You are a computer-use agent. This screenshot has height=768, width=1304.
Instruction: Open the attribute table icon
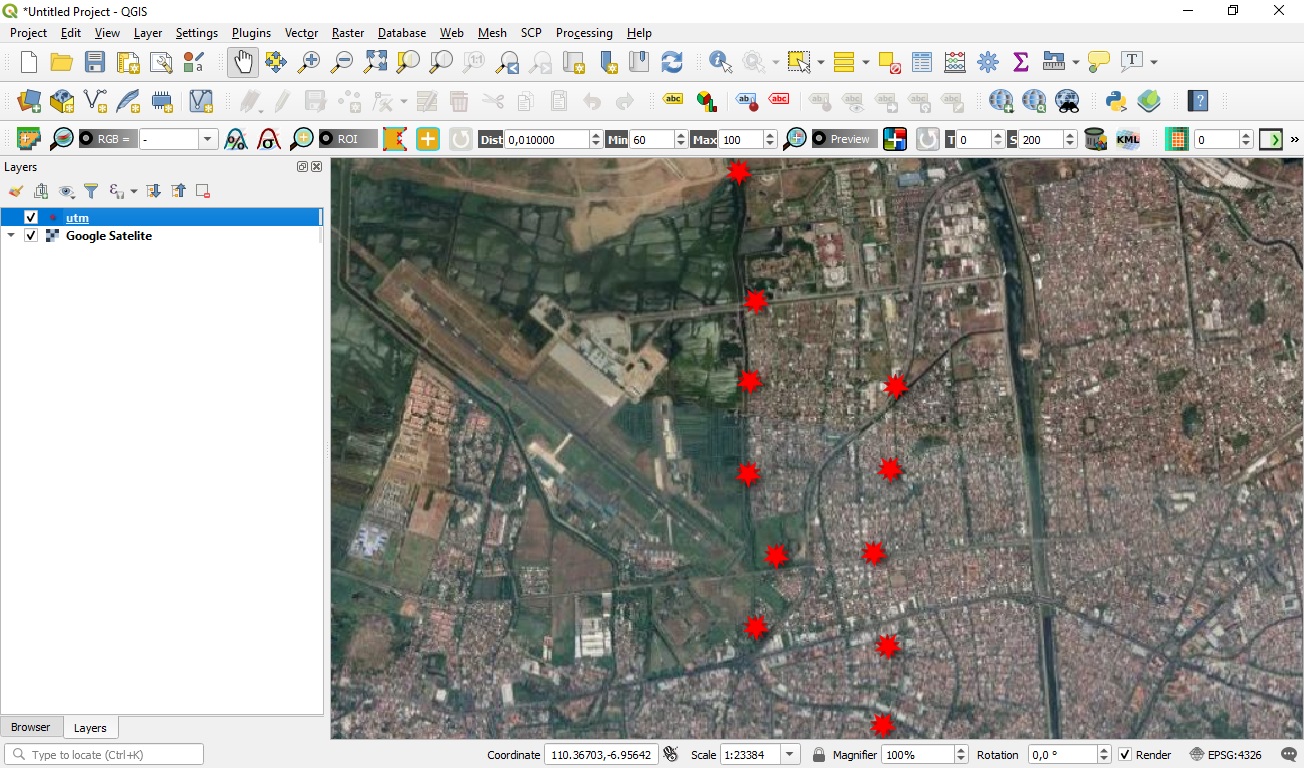(x=922, y=62)
